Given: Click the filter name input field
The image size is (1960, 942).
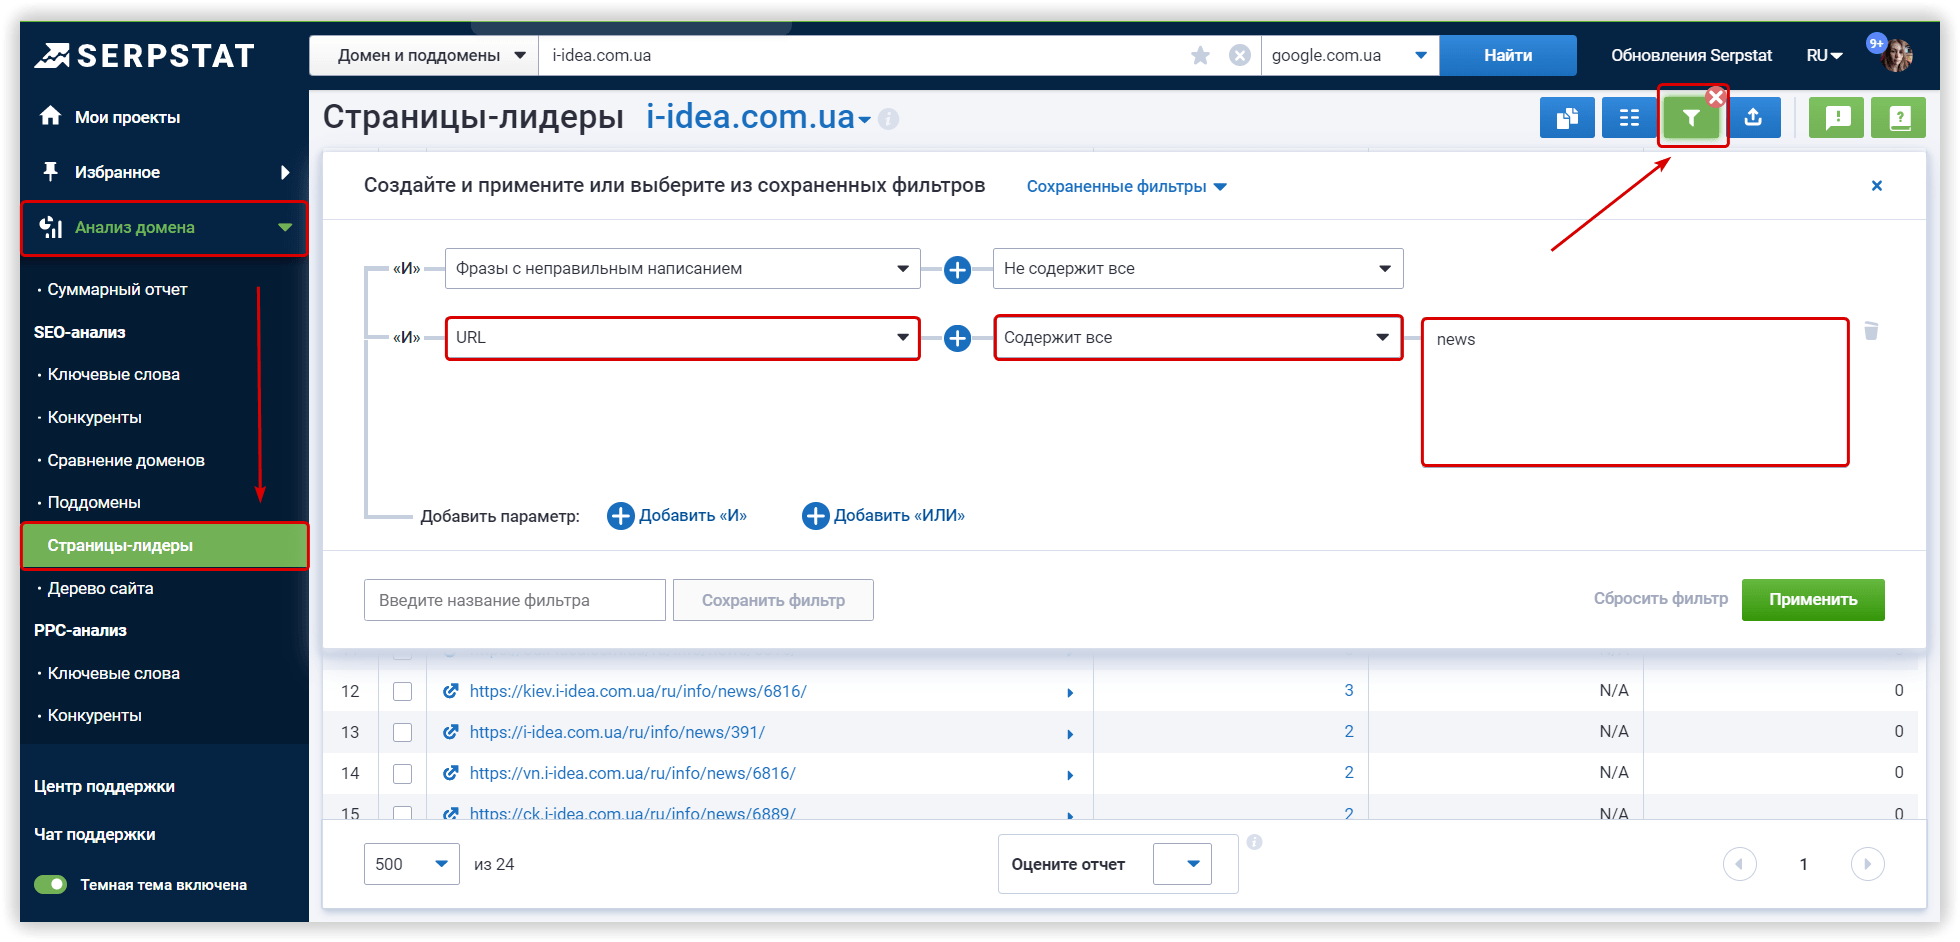Looking at the screenshot, I should tap(514, 600).
